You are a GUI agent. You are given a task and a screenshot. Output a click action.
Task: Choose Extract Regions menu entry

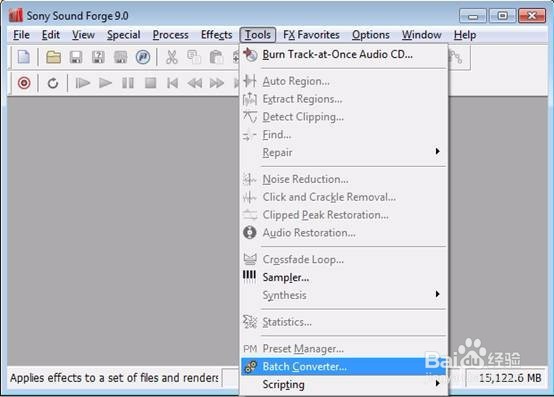[x=344, y=99]
